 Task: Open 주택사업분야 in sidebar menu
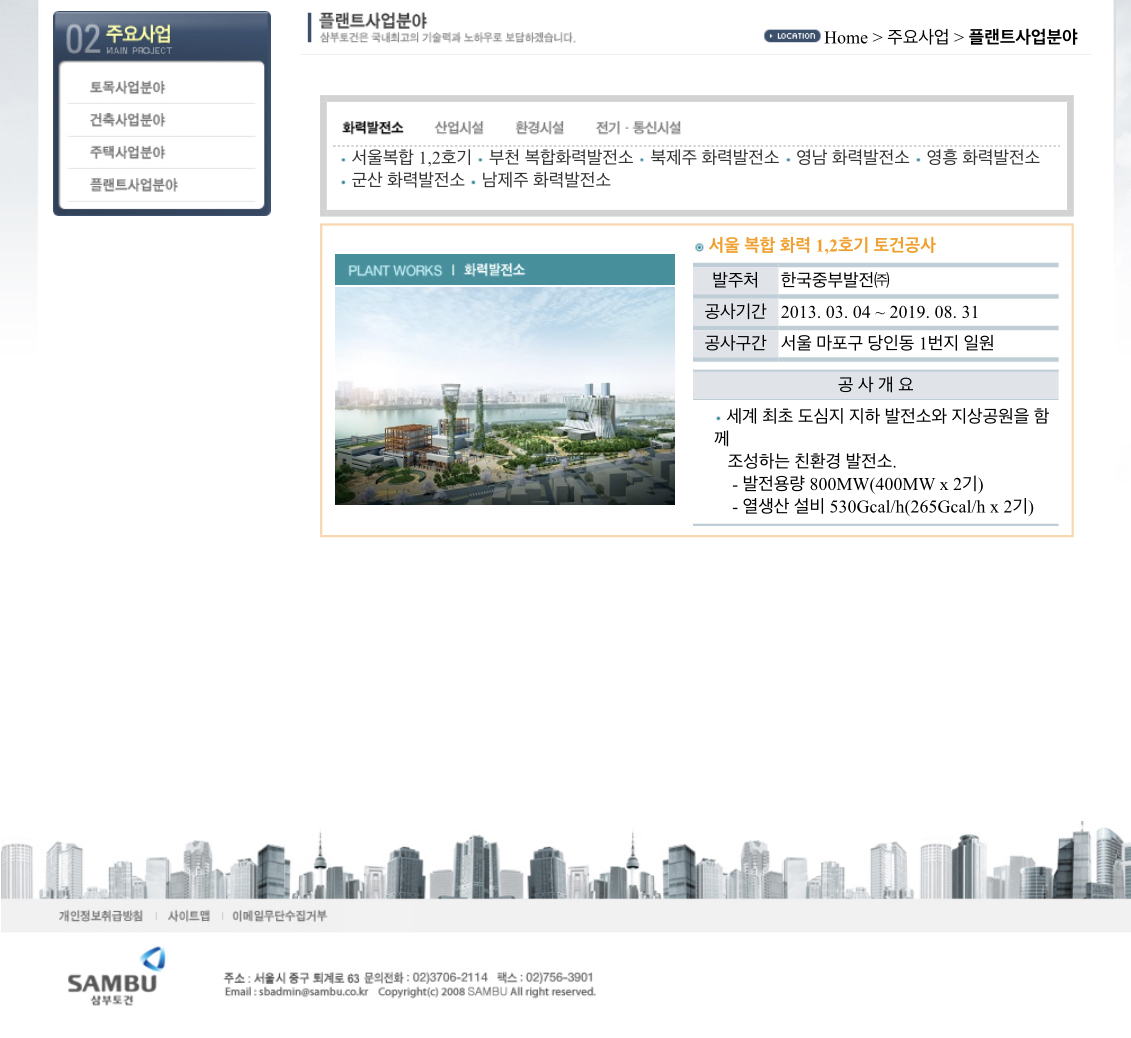[127, 152]
